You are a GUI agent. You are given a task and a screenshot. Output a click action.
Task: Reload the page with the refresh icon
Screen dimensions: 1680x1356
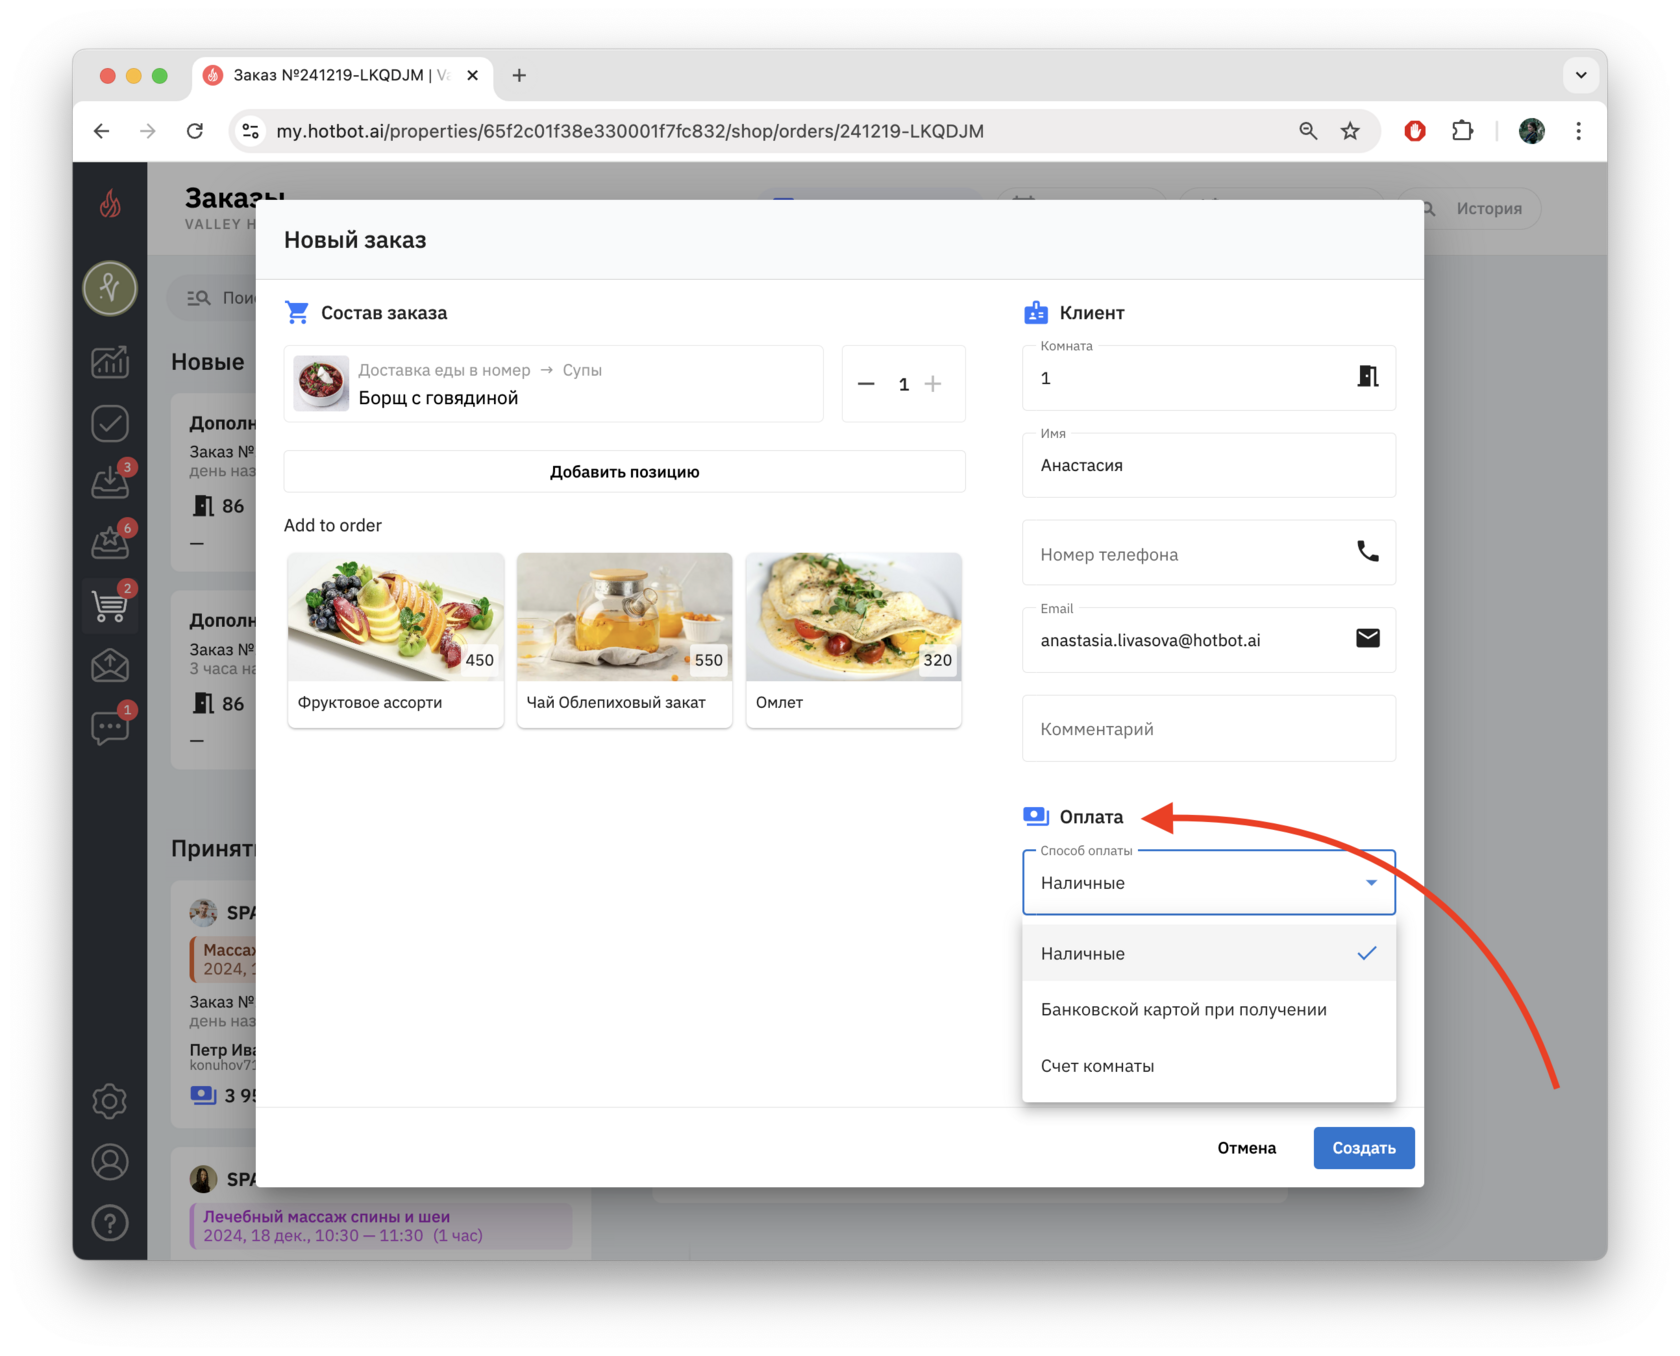[195, 131]
